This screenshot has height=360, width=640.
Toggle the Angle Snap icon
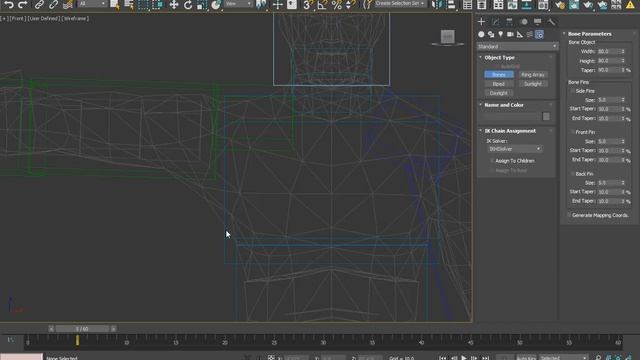tap(322, 4)
